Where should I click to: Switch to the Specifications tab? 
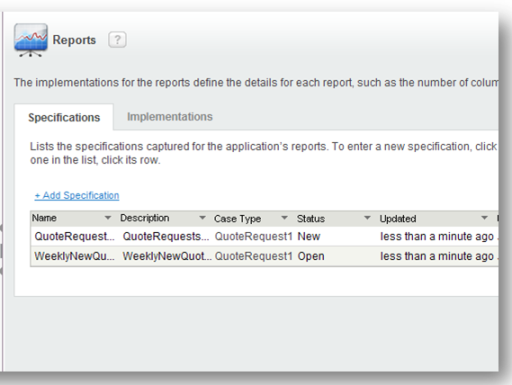(x=64, y=117)
